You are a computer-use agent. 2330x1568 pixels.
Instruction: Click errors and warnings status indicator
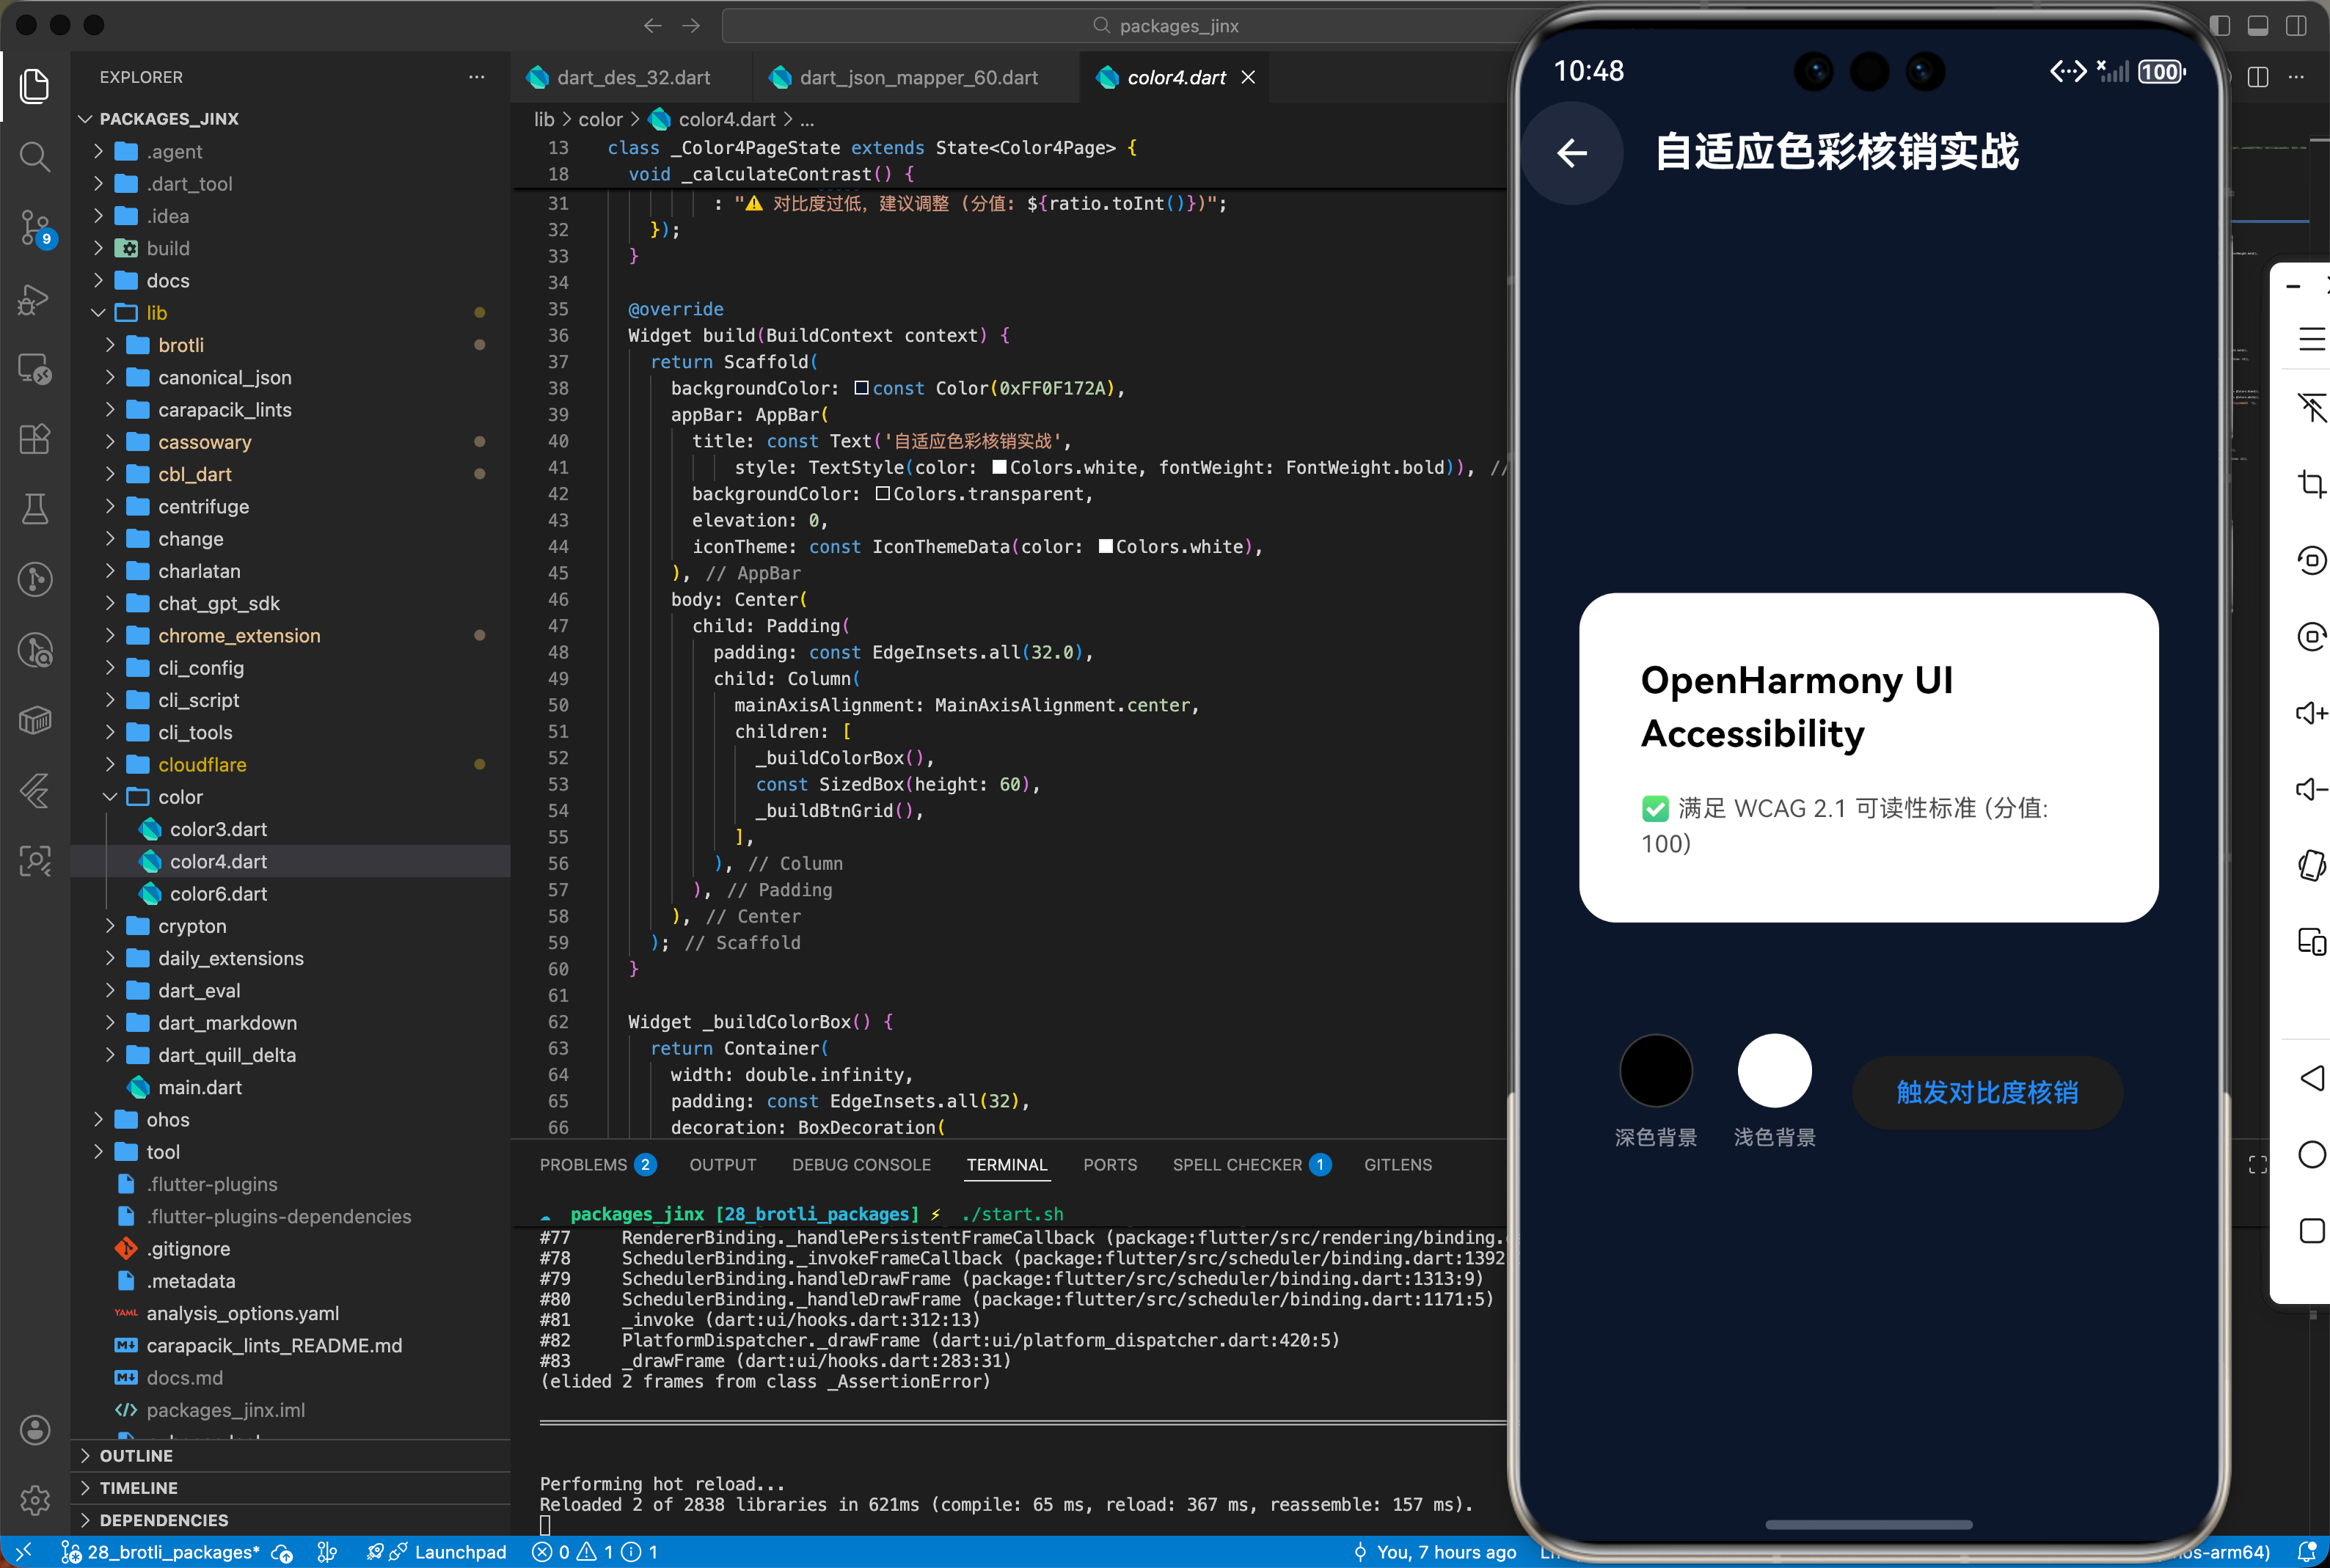[x=595, y=1552]
